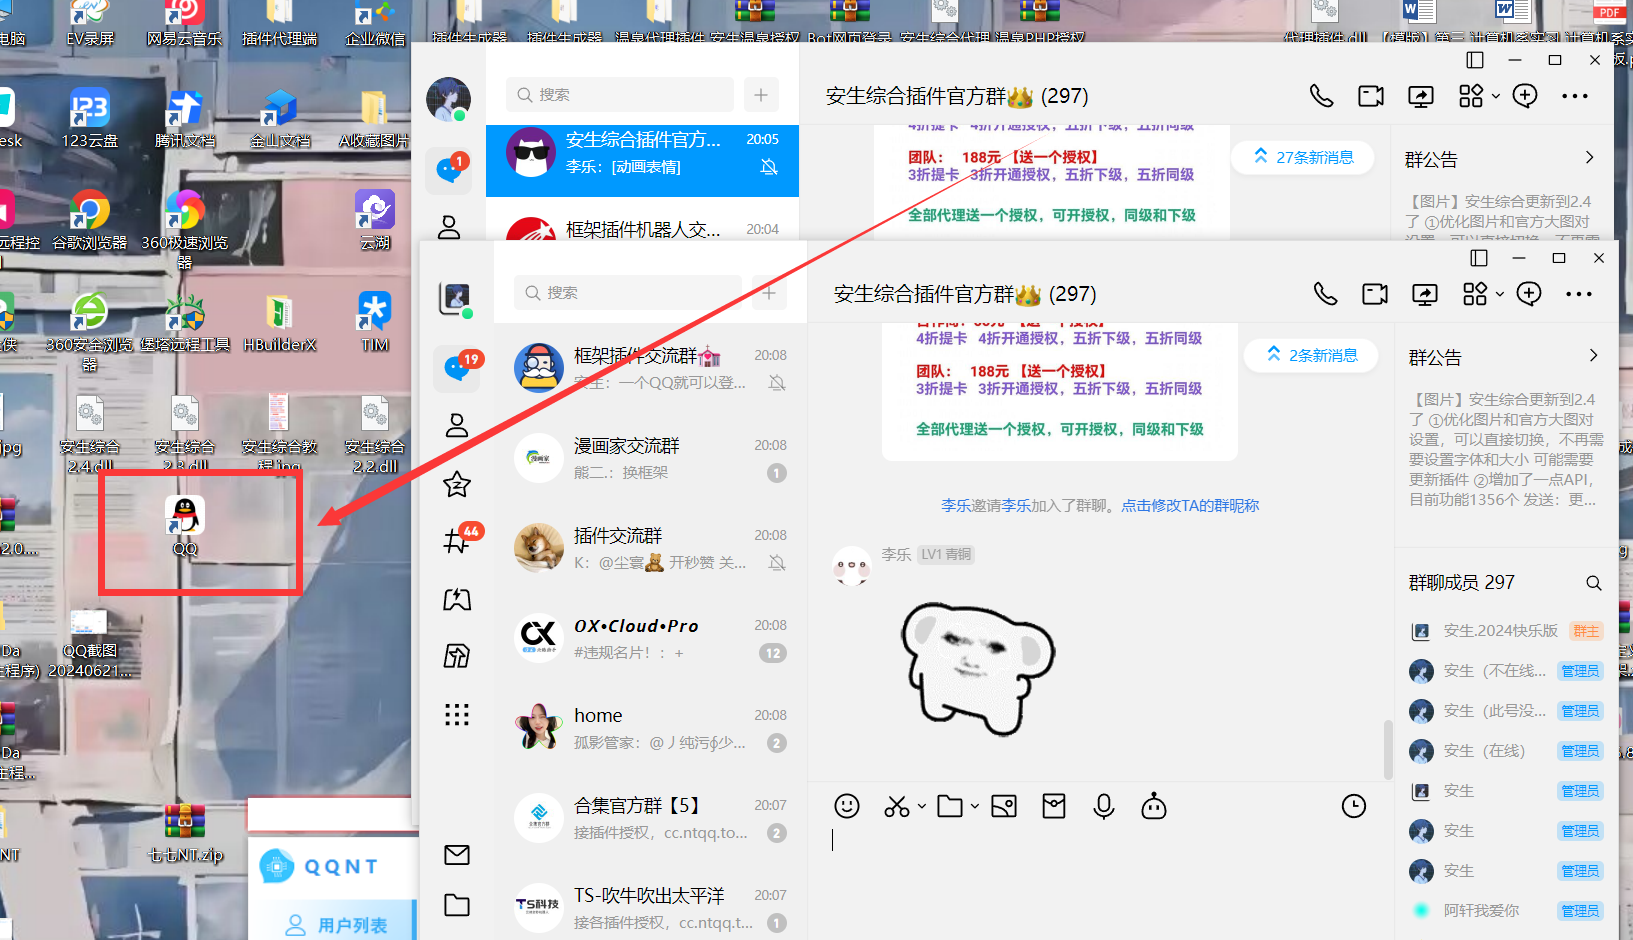Send a picture using the image icon

pyautogui.click(x=1004, y=806)
